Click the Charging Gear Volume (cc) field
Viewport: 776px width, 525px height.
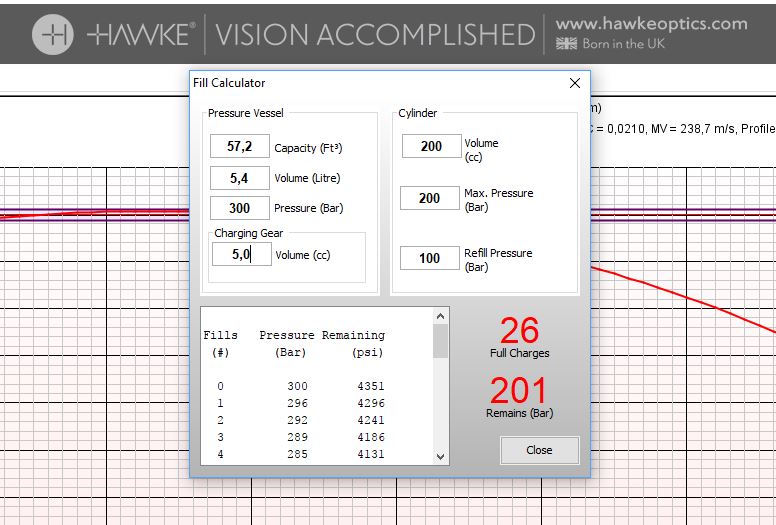coord(241,255)
